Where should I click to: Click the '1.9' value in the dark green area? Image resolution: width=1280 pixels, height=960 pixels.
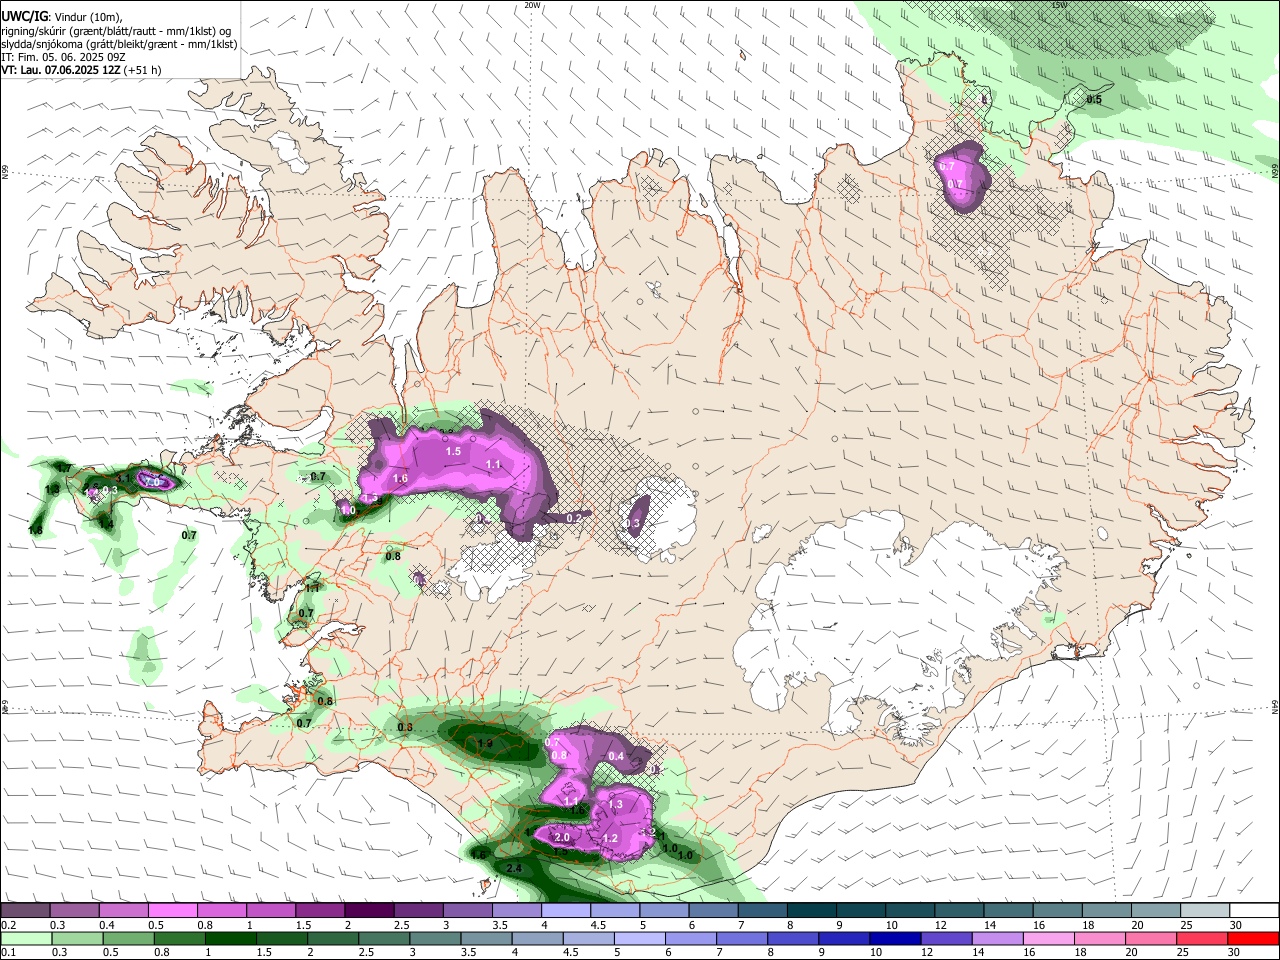[485, 744]
